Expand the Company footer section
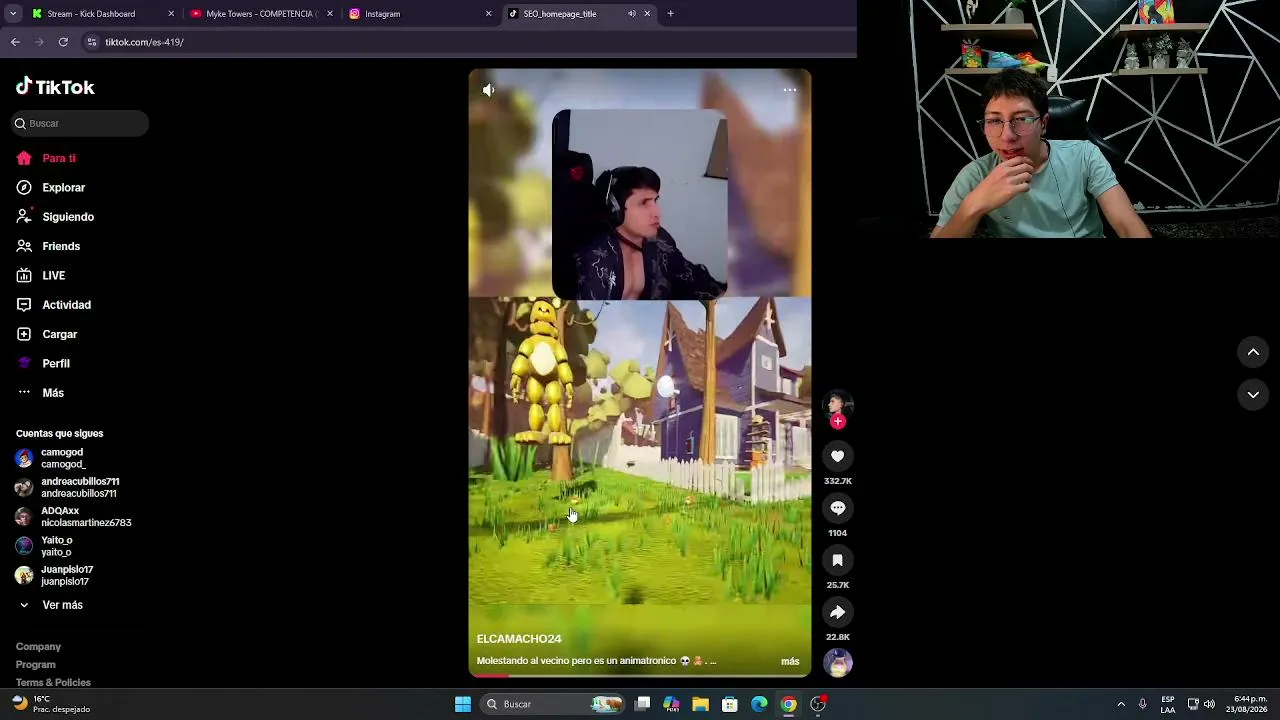The width and height of the screenshot is (1280, 720). coord(38,647)
